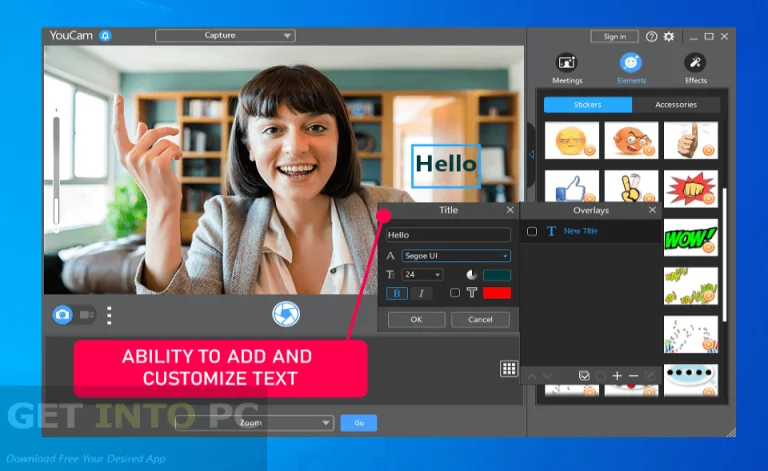Switch to the Elements tab
768x471 pixels.
(631, 69)
